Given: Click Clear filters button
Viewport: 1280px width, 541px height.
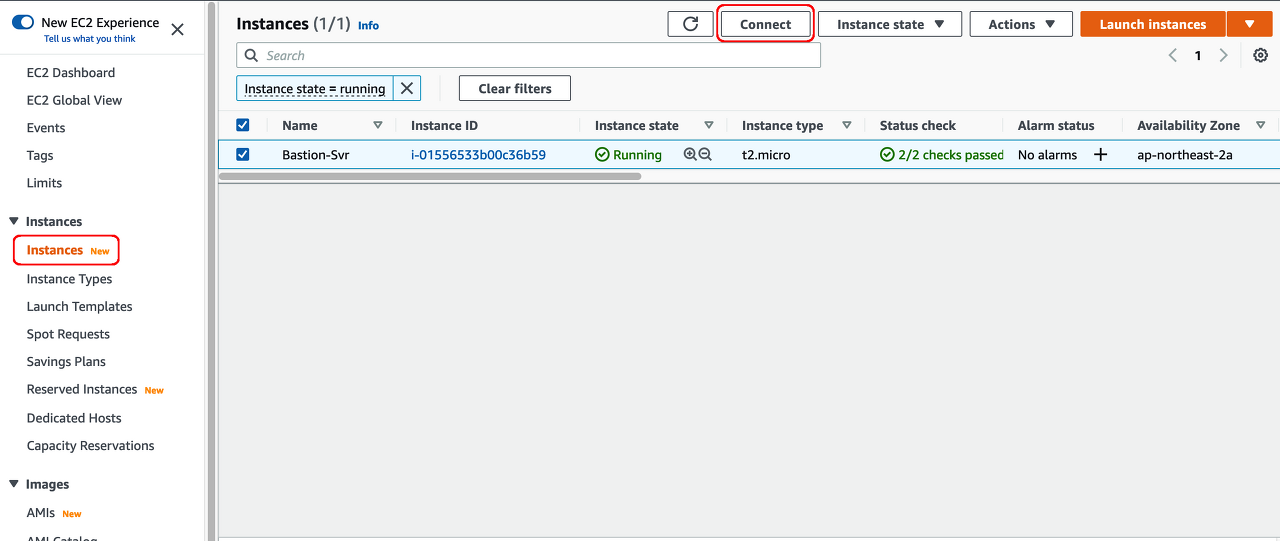Looking at the screenshot, I should 515,88.
